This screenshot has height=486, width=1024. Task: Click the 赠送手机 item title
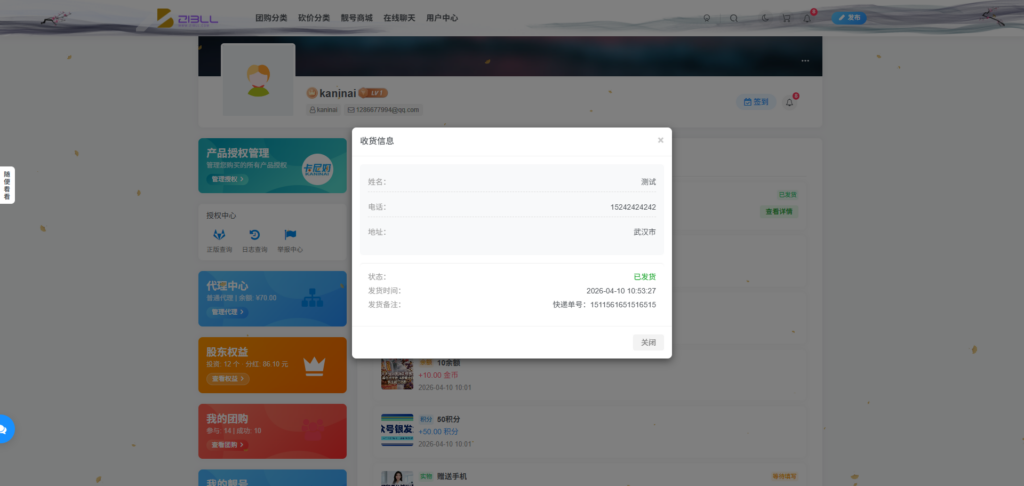pos(452,477)
